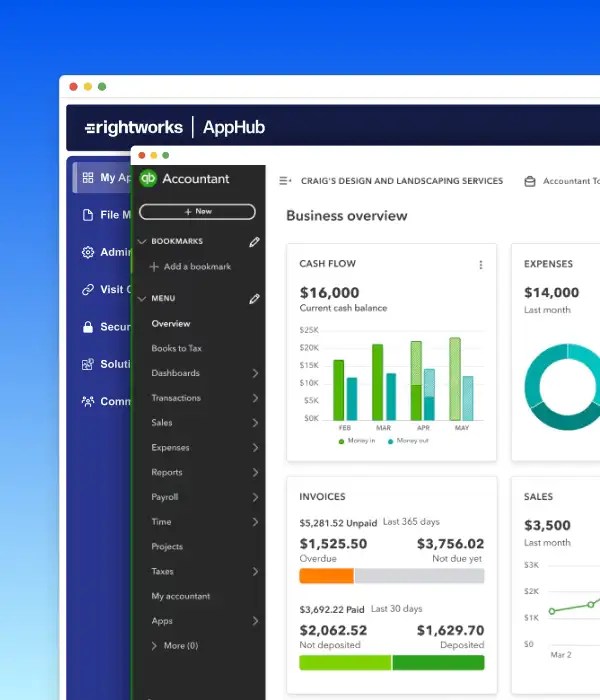Click the Money out legend dot

point(391,442)
